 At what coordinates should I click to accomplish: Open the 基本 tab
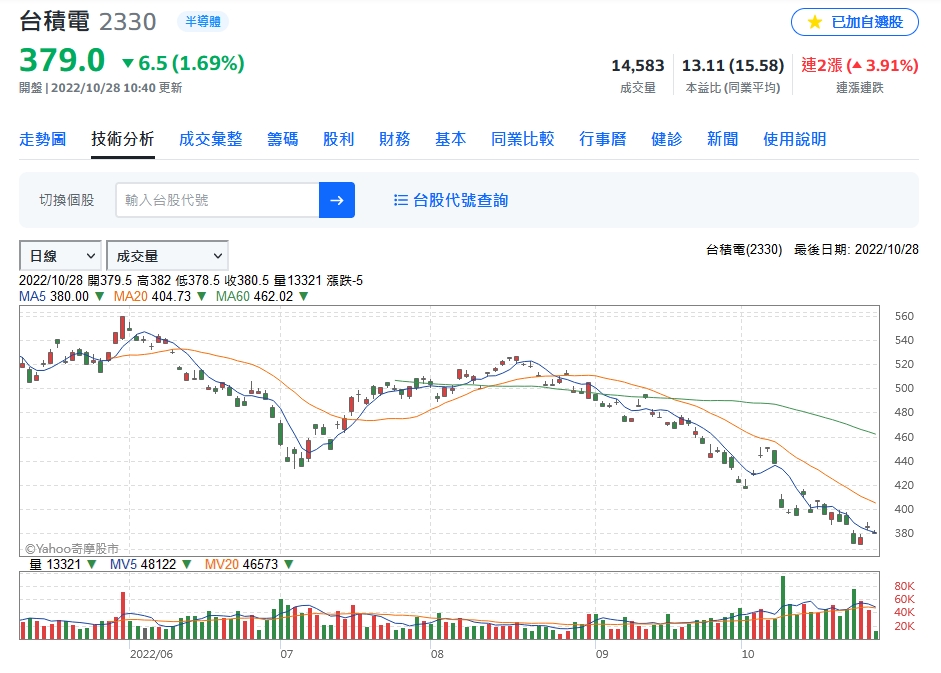tap(451, 139)
